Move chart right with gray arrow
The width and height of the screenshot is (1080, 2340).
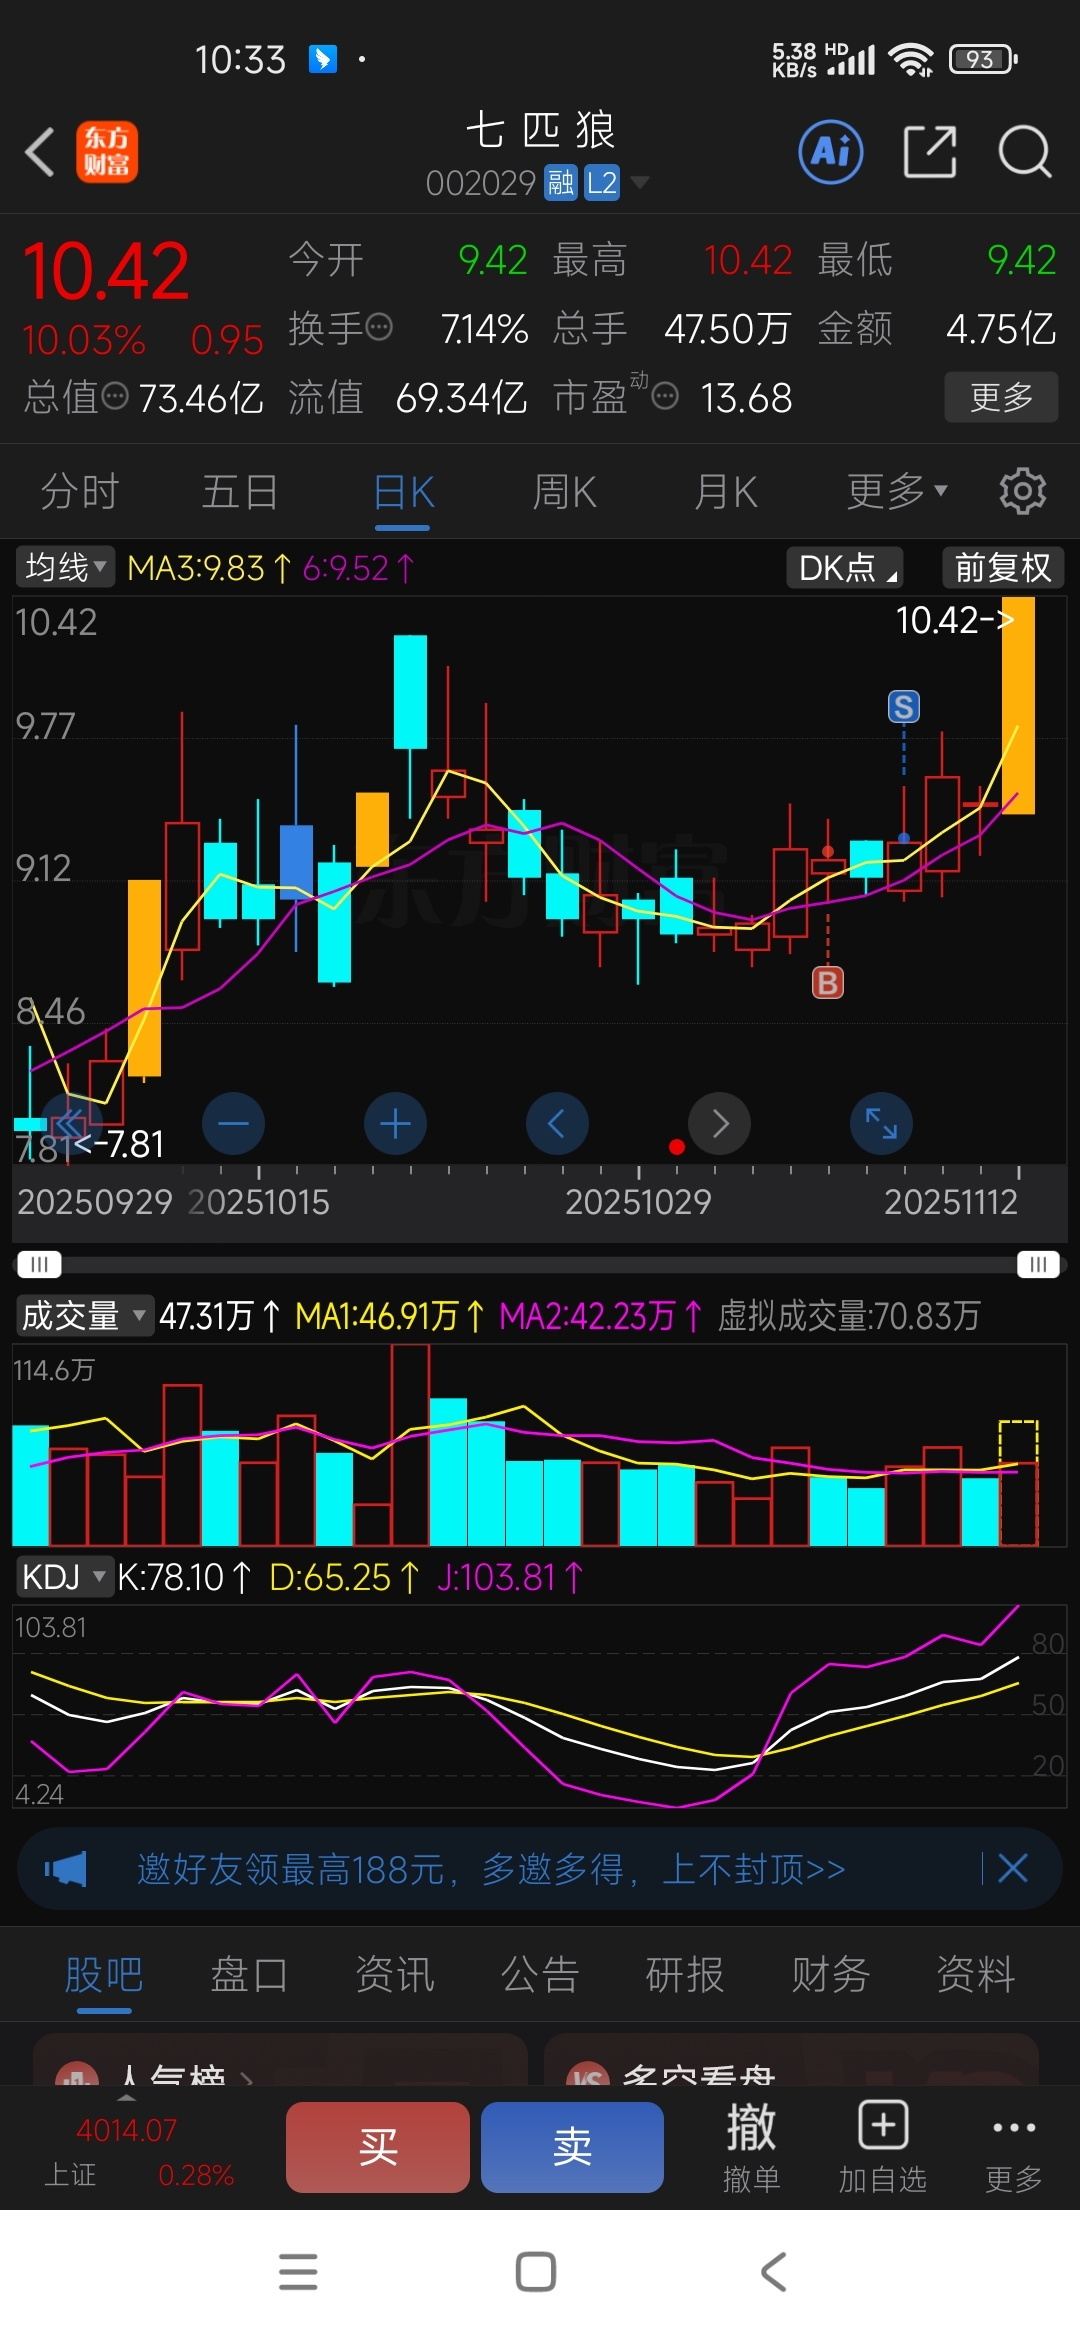click(x=719, y=1124)
